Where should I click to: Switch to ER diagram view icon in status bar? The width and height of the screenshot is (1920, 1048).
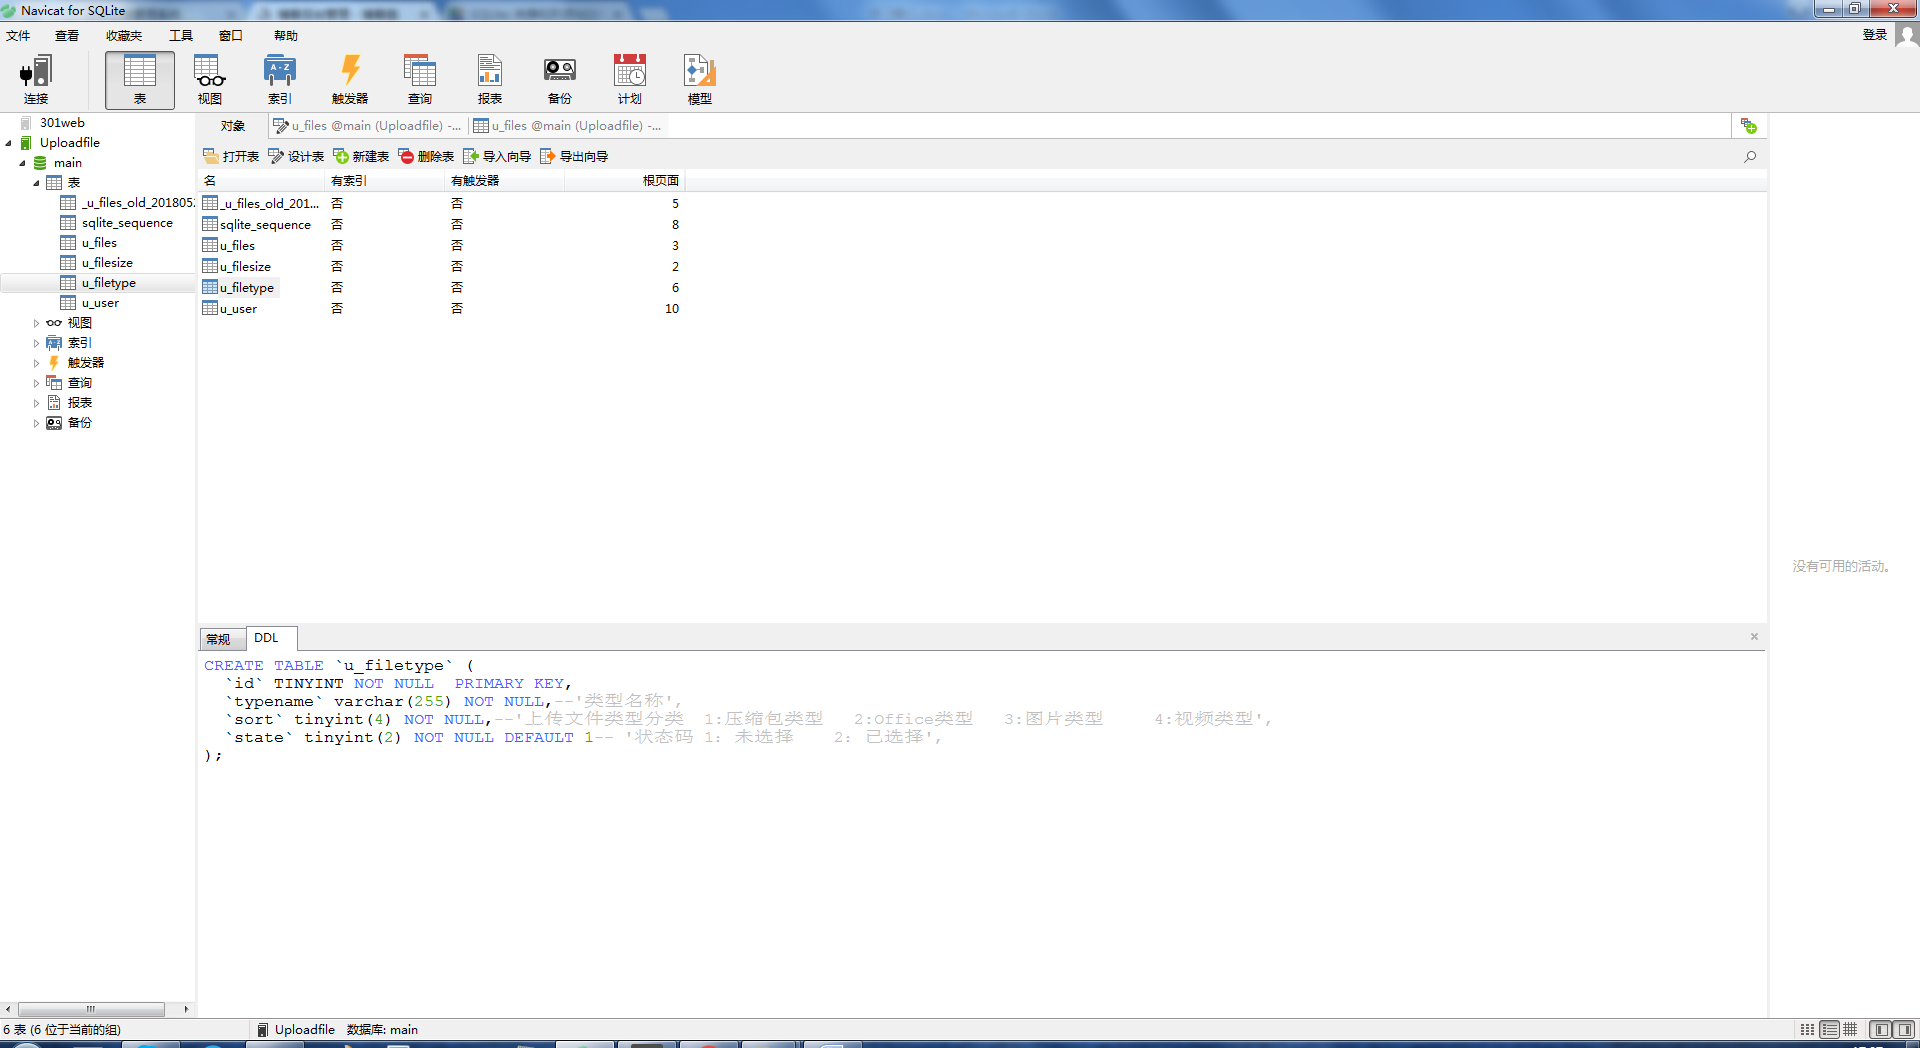[x=1850, y=1029]
